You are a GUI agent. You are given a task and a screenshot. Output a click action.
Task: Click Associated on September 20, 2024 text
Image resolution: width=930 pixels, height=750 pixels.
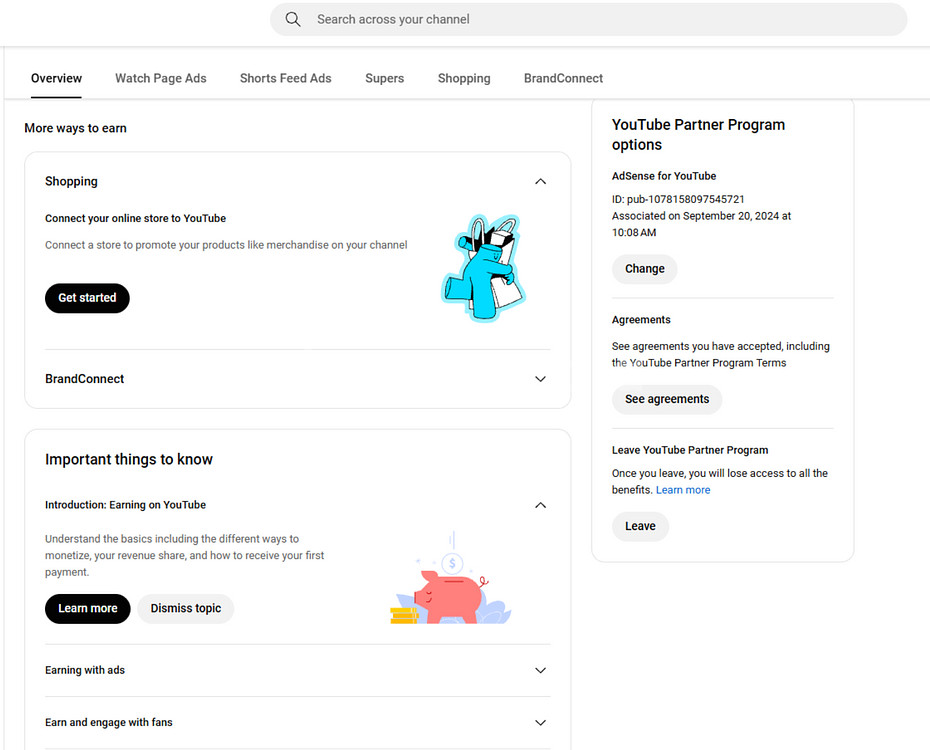702,224
